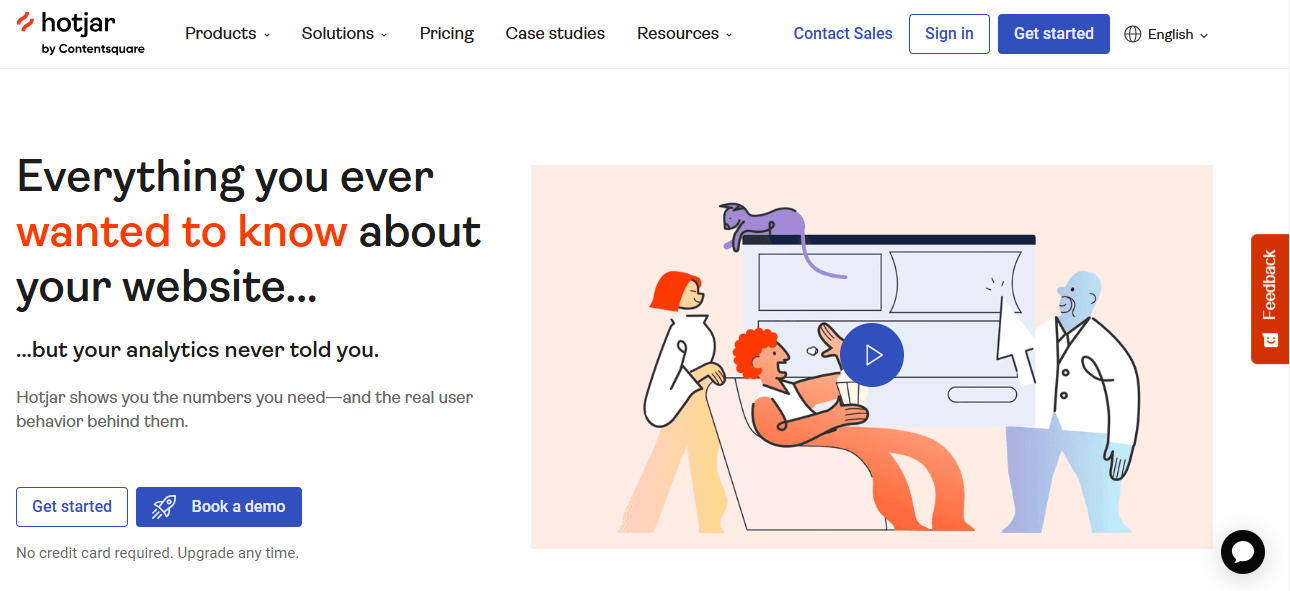Click Get started below the hero text
1290x591 pixels.
click(x=72, y=507)
